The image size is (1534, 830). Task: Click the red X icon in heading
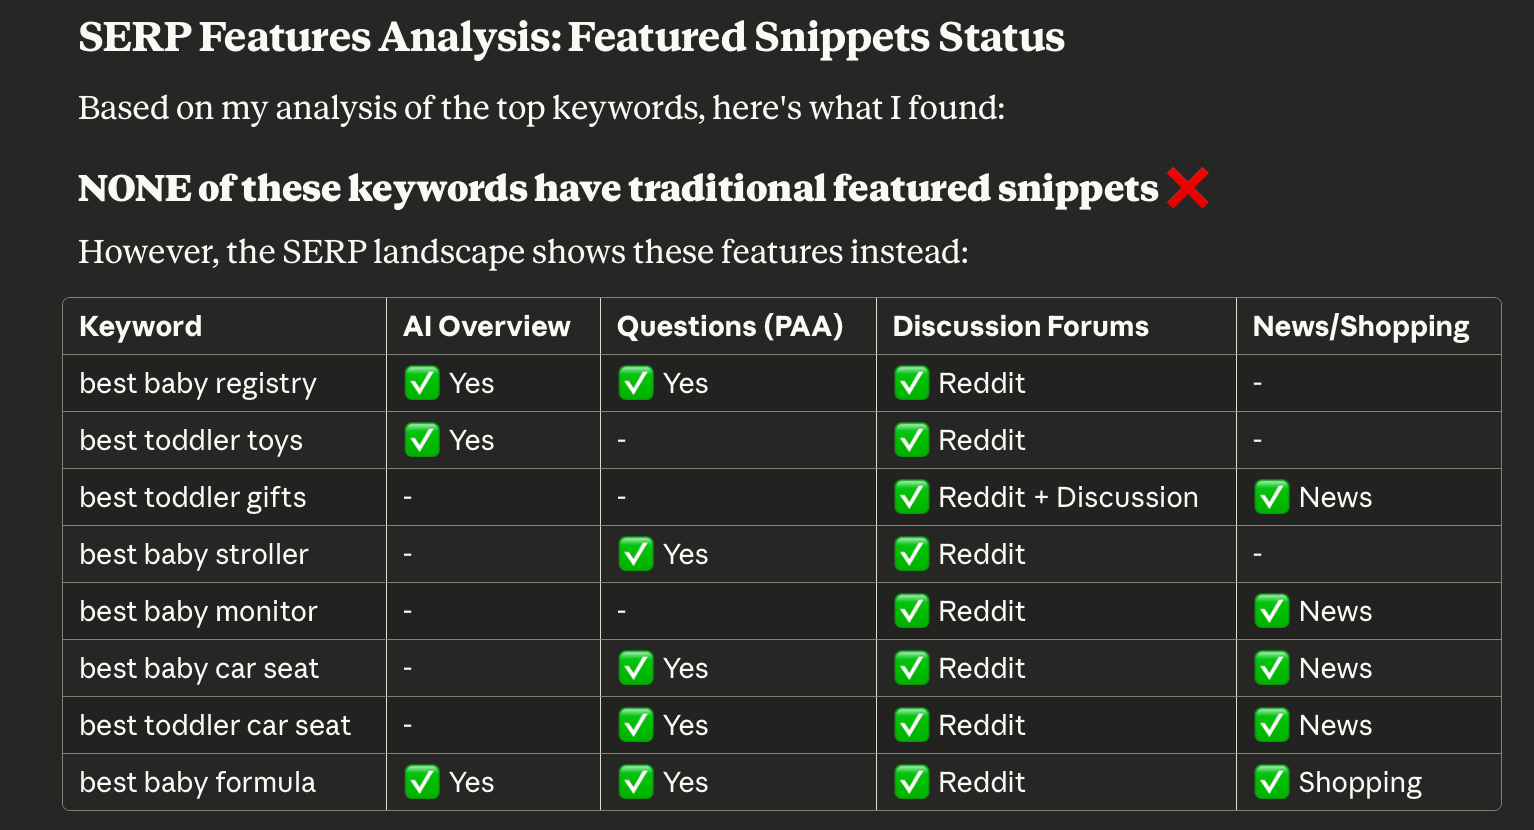[x=1187, y=188]
